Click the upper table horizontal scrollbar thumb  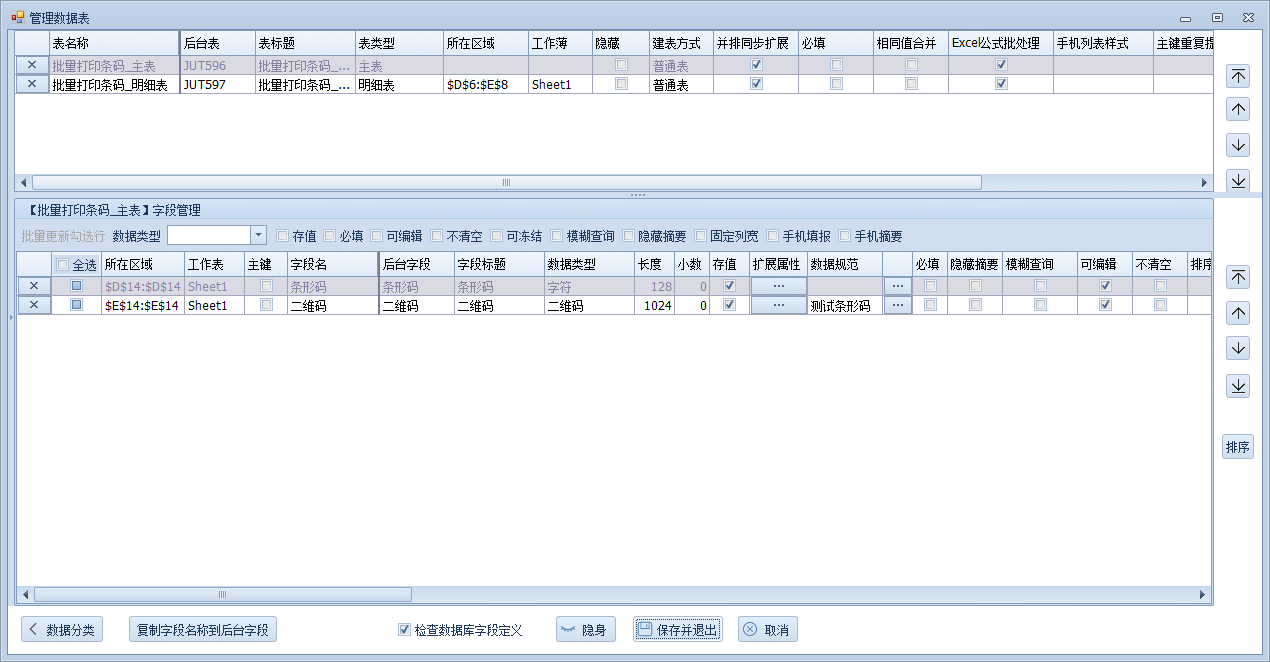[x=506, y=183]
